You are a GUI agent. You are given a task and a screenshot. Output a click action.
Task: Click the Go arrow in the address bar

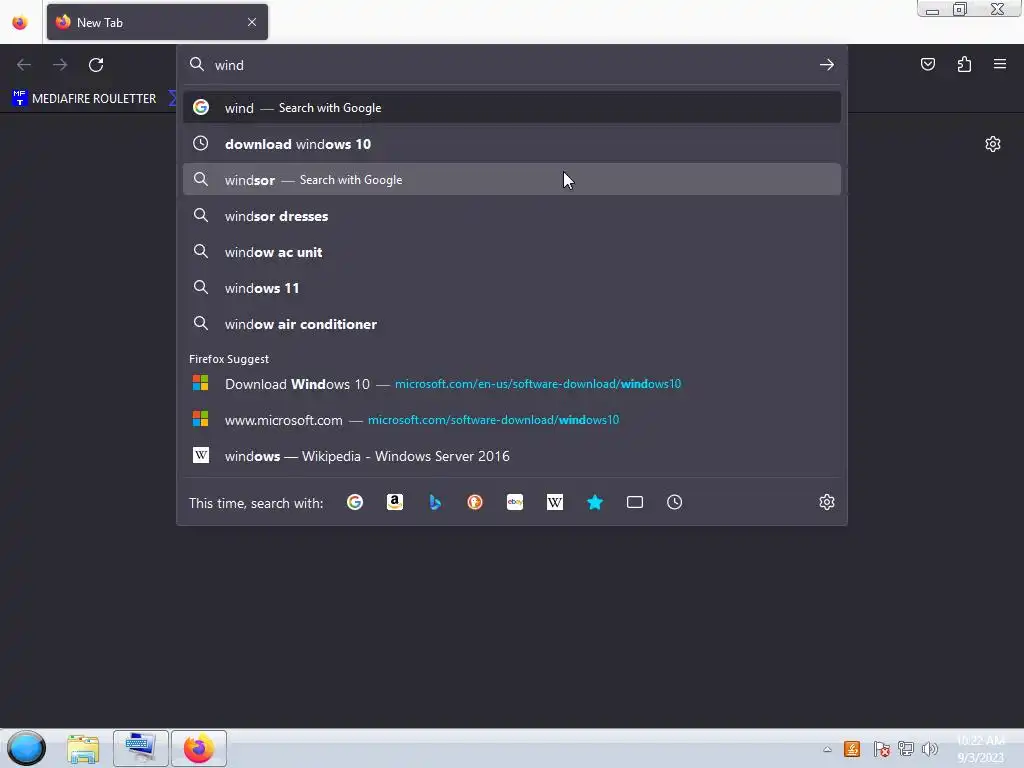click(x=827, y=65)
